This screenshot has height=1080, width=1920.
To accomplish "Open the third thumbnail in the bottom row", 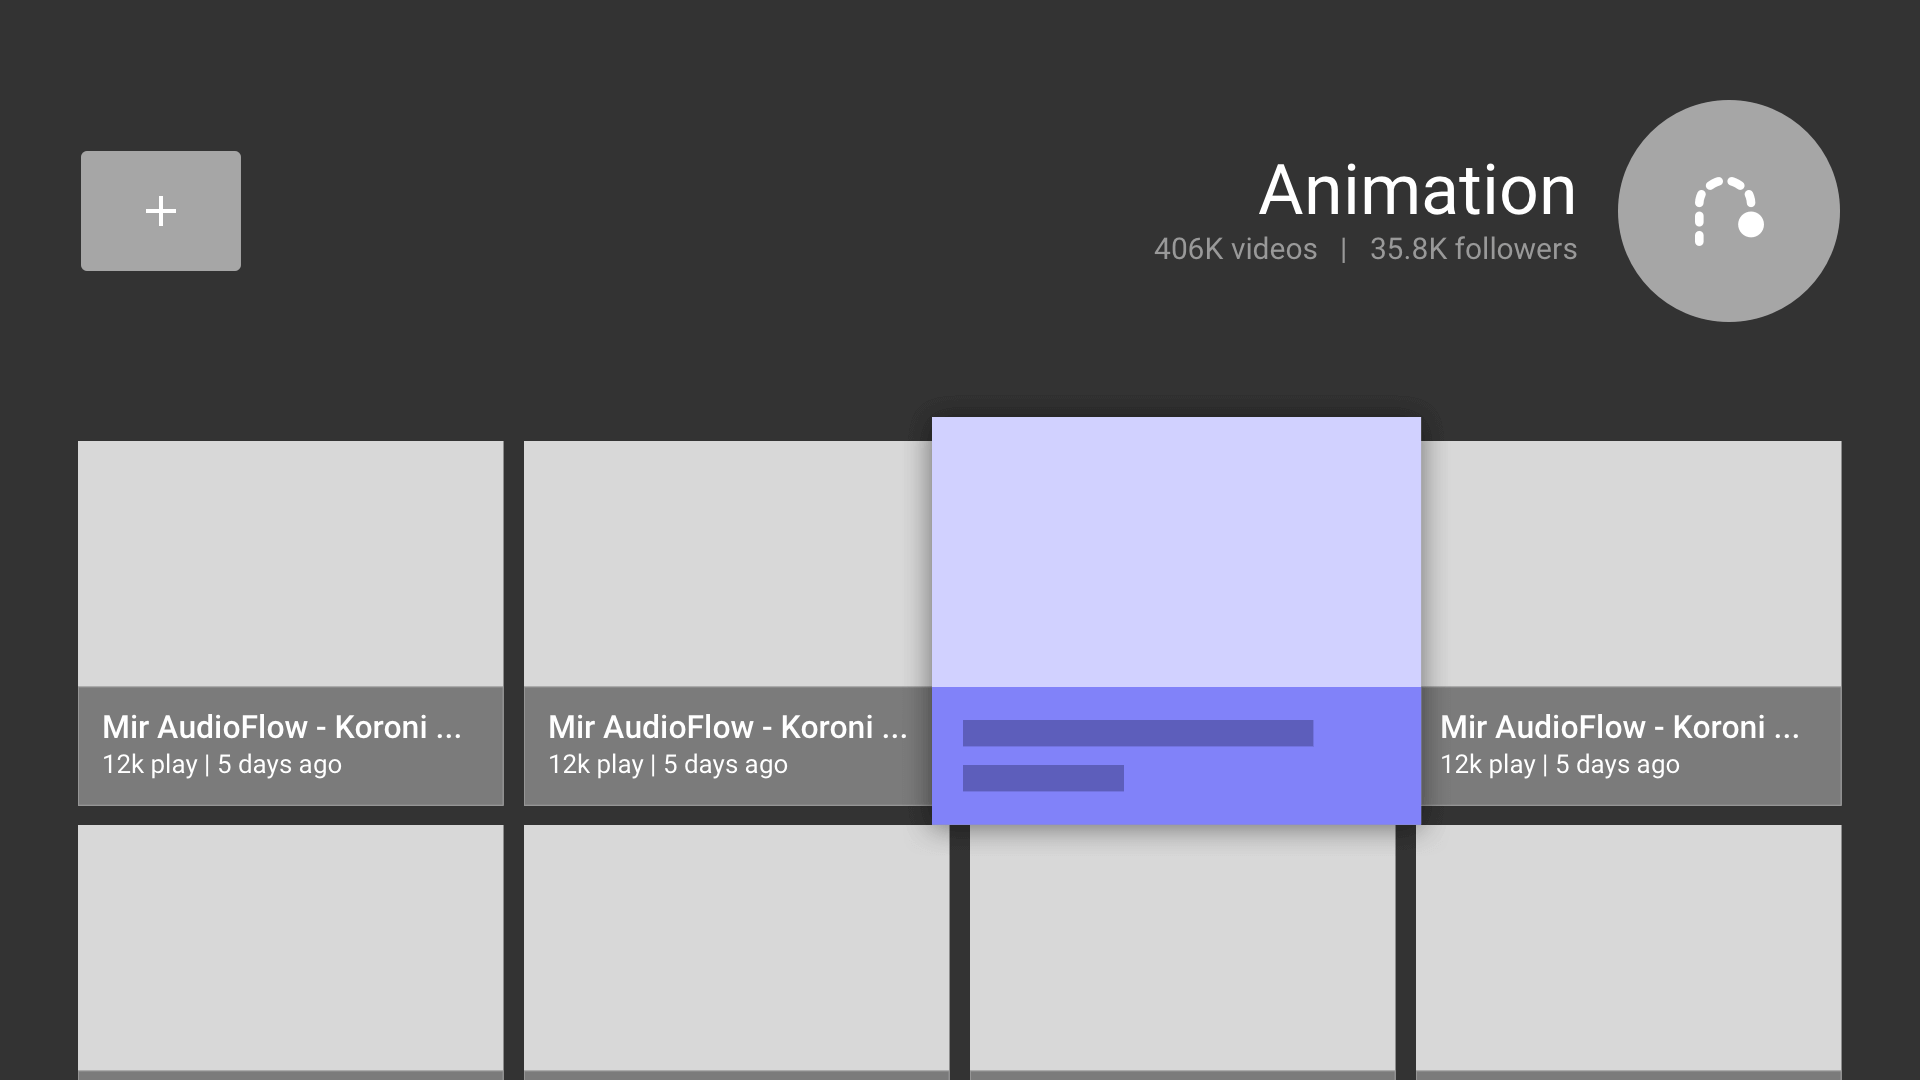I will [1183, 948].
